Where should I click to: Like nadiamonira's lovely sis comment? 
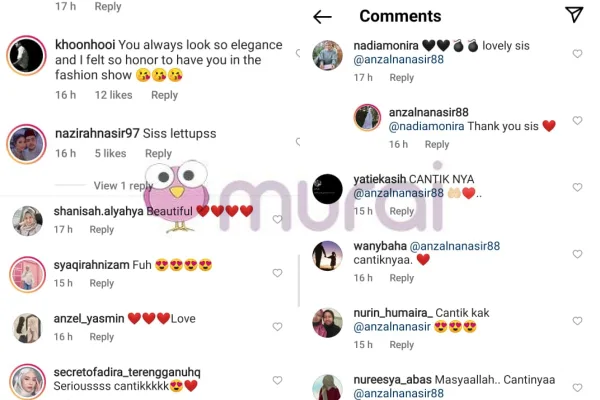point(577,54)
